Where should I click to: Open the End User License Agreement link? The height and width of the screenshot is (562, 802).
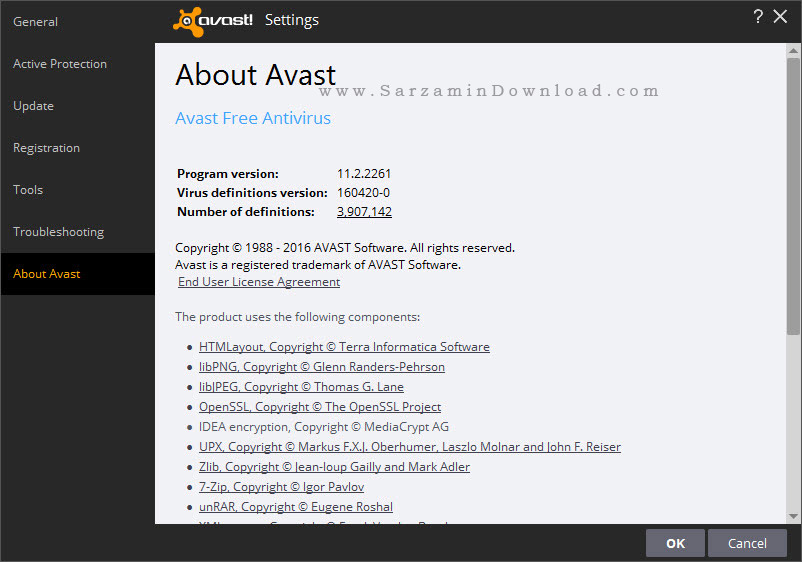259,282
